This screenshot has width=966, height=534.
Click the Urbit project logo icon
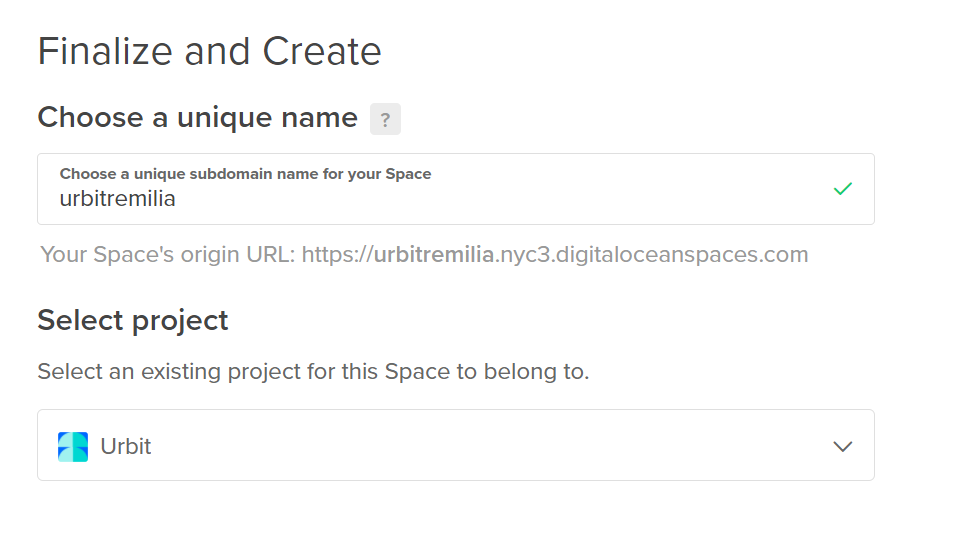click(x=73, y=447)
